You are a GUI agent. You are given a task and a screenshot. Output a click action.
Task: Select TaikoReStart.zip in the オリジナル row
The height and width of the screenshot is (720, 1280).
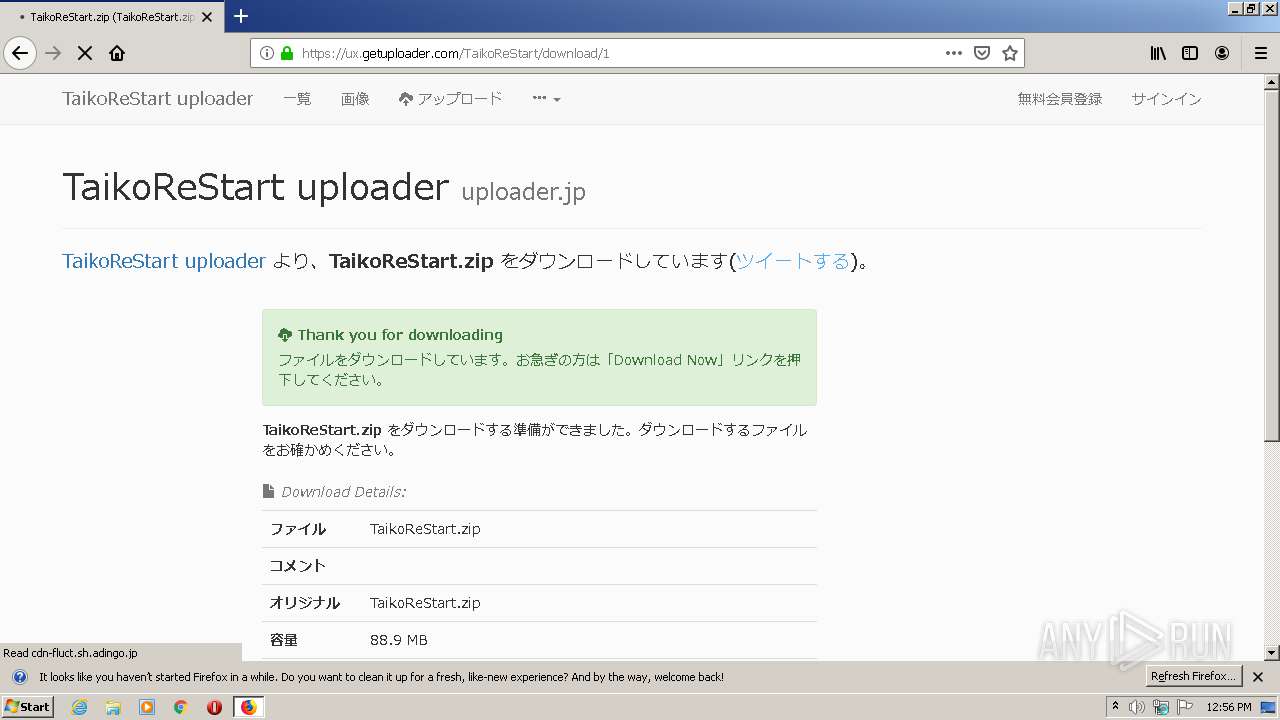coord(425,603)
